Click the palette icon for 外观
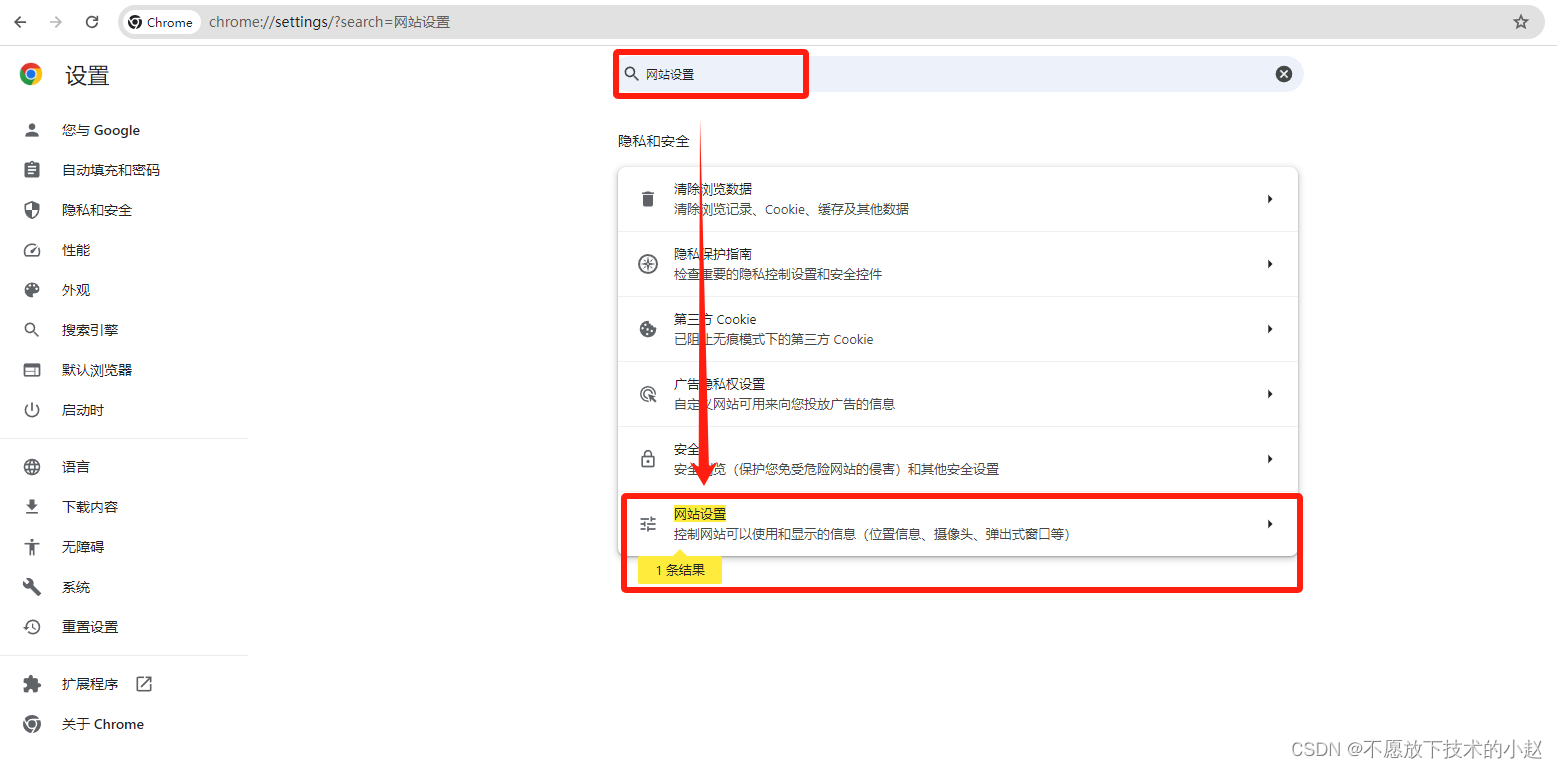 32,290
